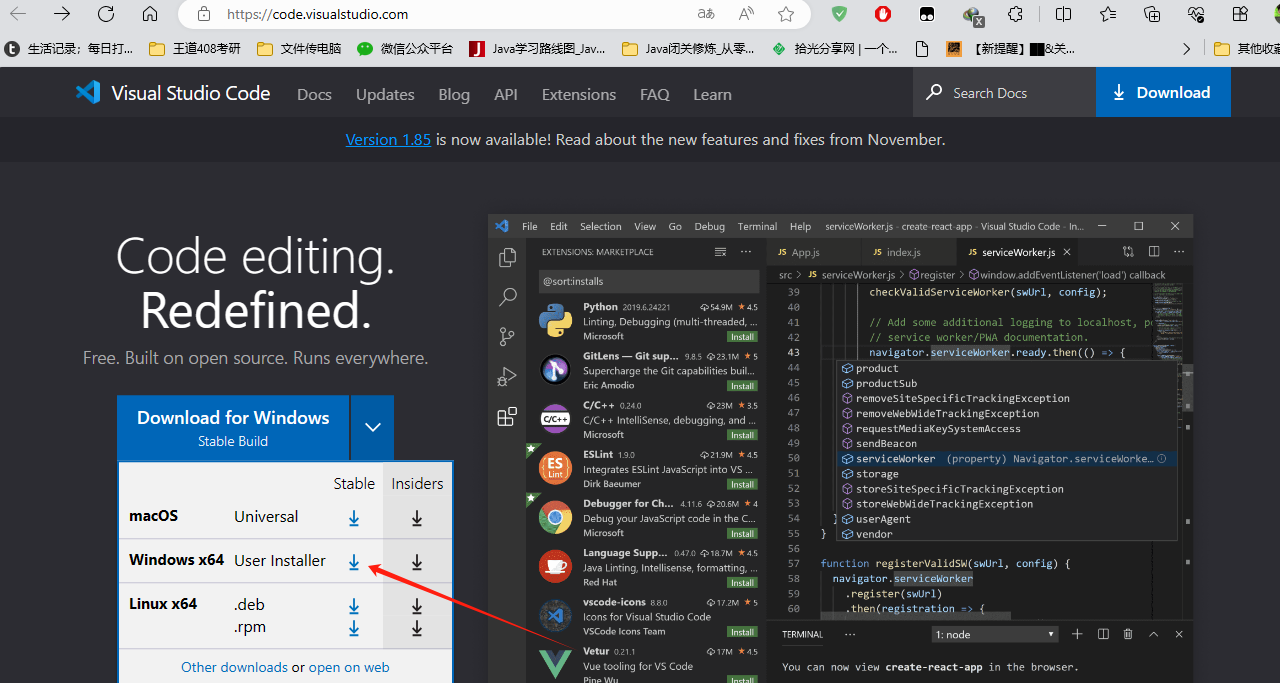Screen dimensions: 1280x683
Task: Open the 【新提醒】 bookmark
Action: click(1011, 48)
